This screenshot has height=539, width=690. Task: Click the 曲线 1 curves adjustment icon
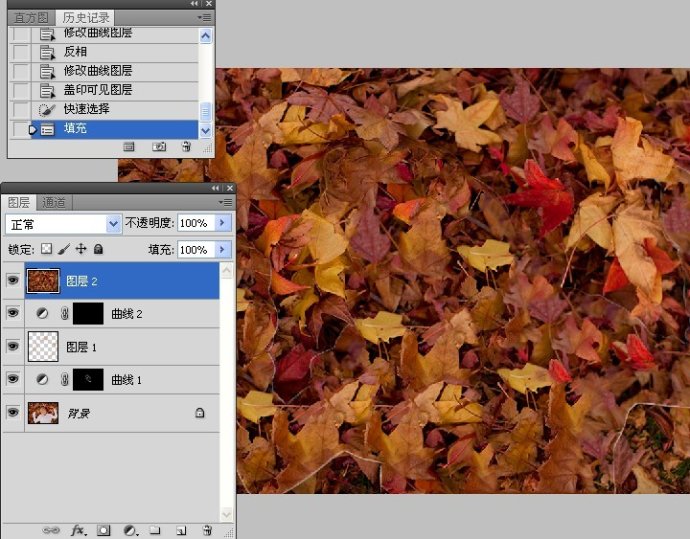42,379
